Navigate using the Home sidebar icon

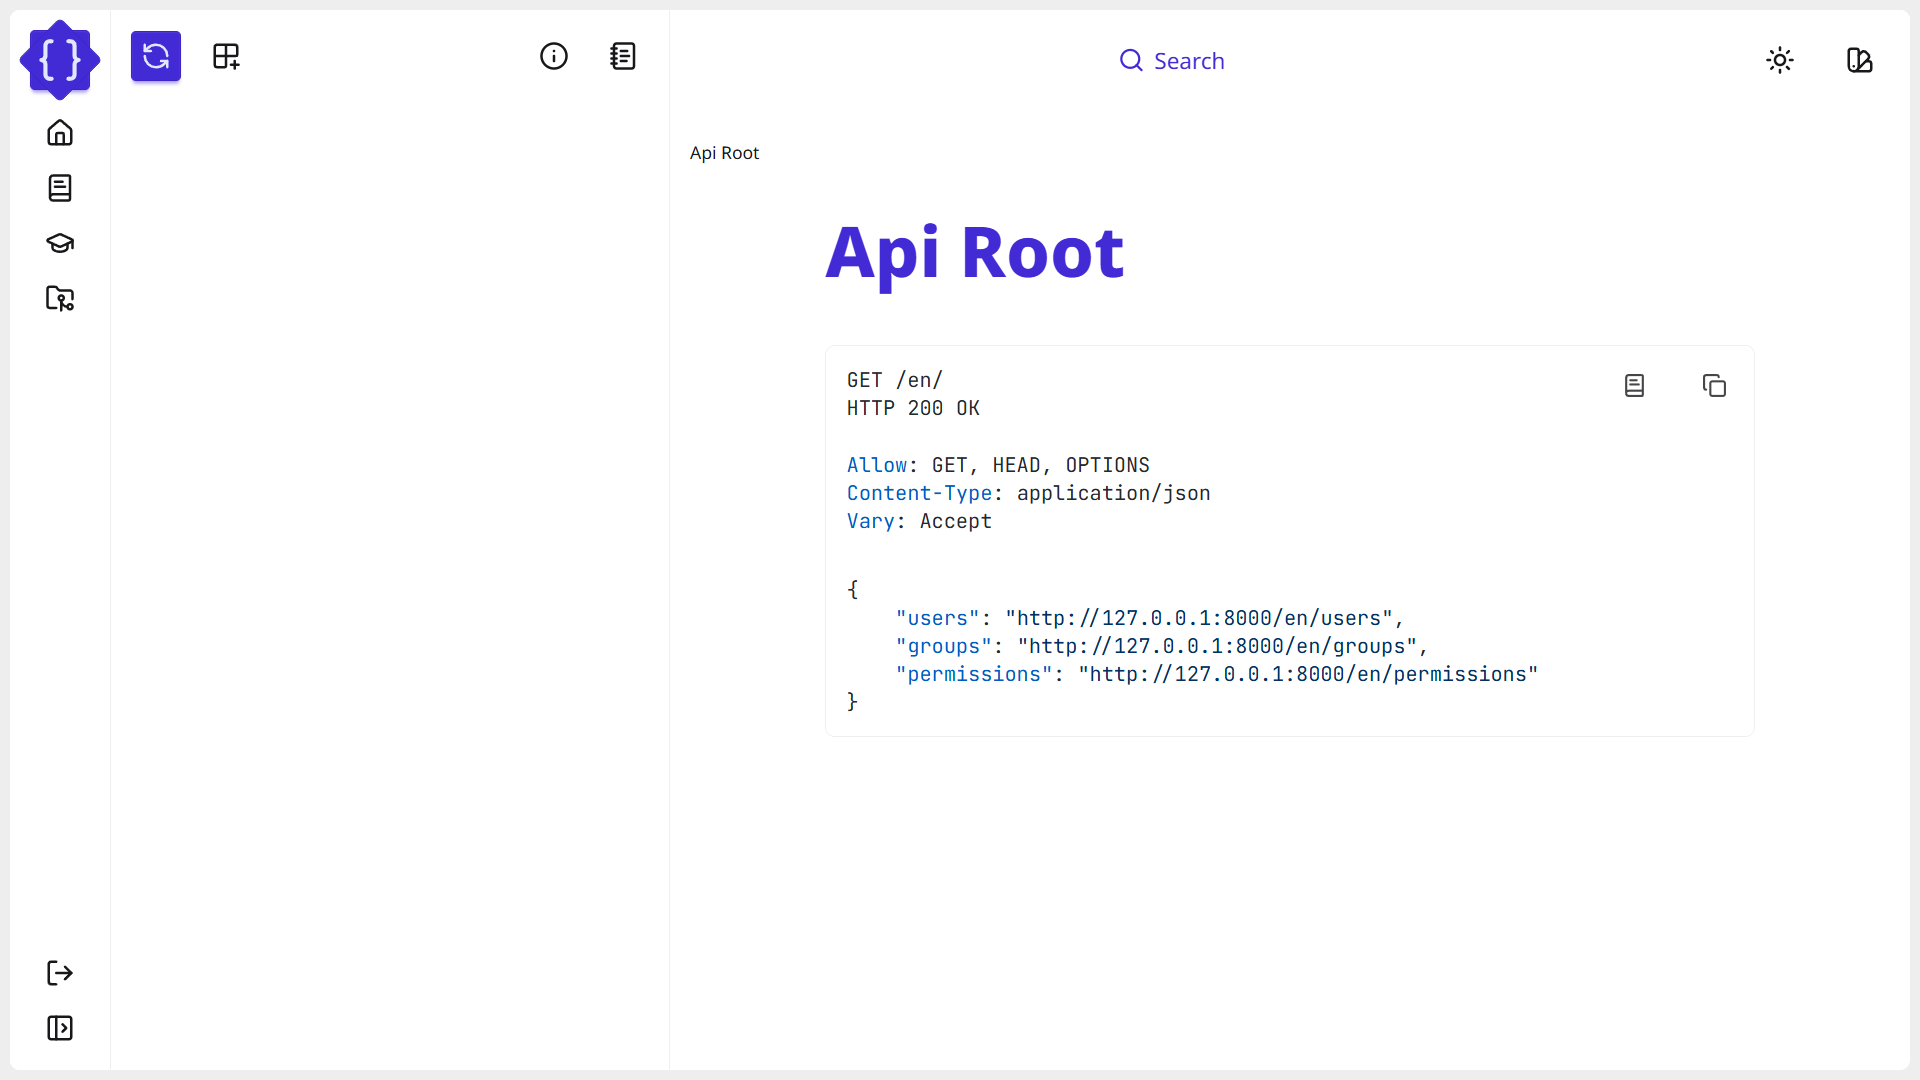pyautogui.click(x=60, y=133)
